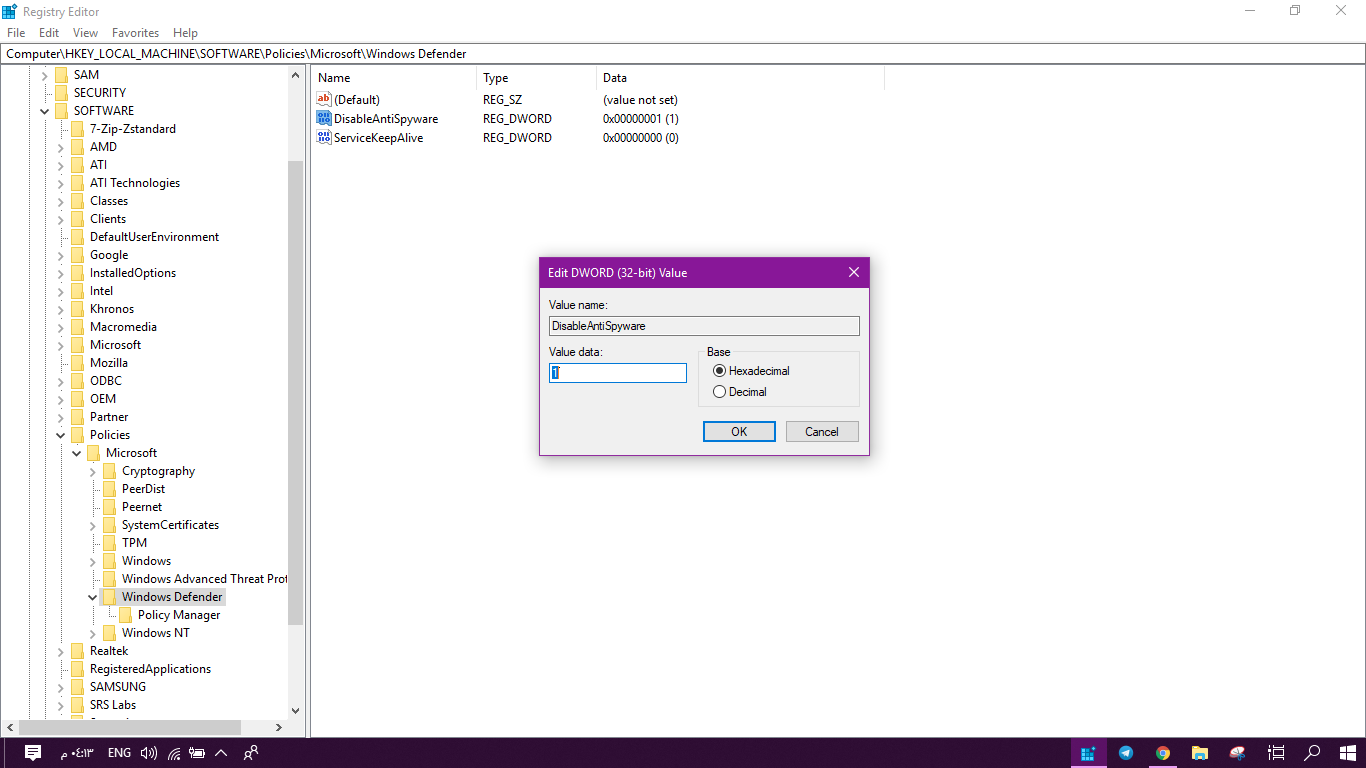Click the AMD folder icon
The width and height of the screenshot is (1366, 768).
pos(77,147)
